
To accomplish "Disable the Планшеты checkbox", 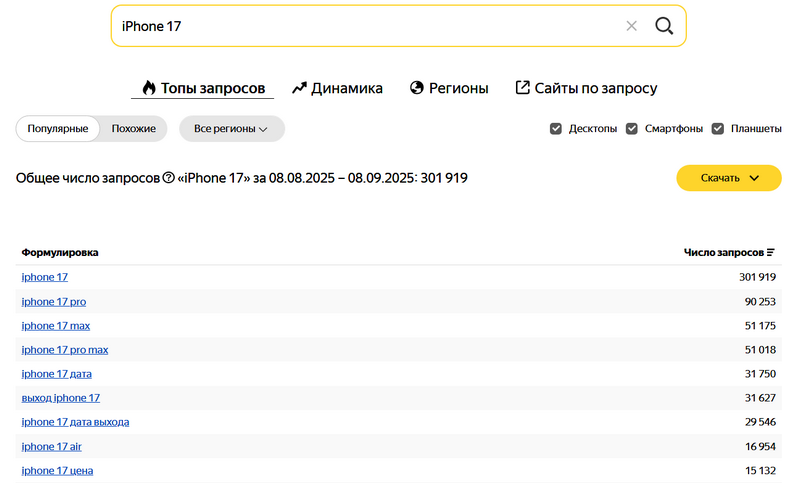I will click(717, 129).
